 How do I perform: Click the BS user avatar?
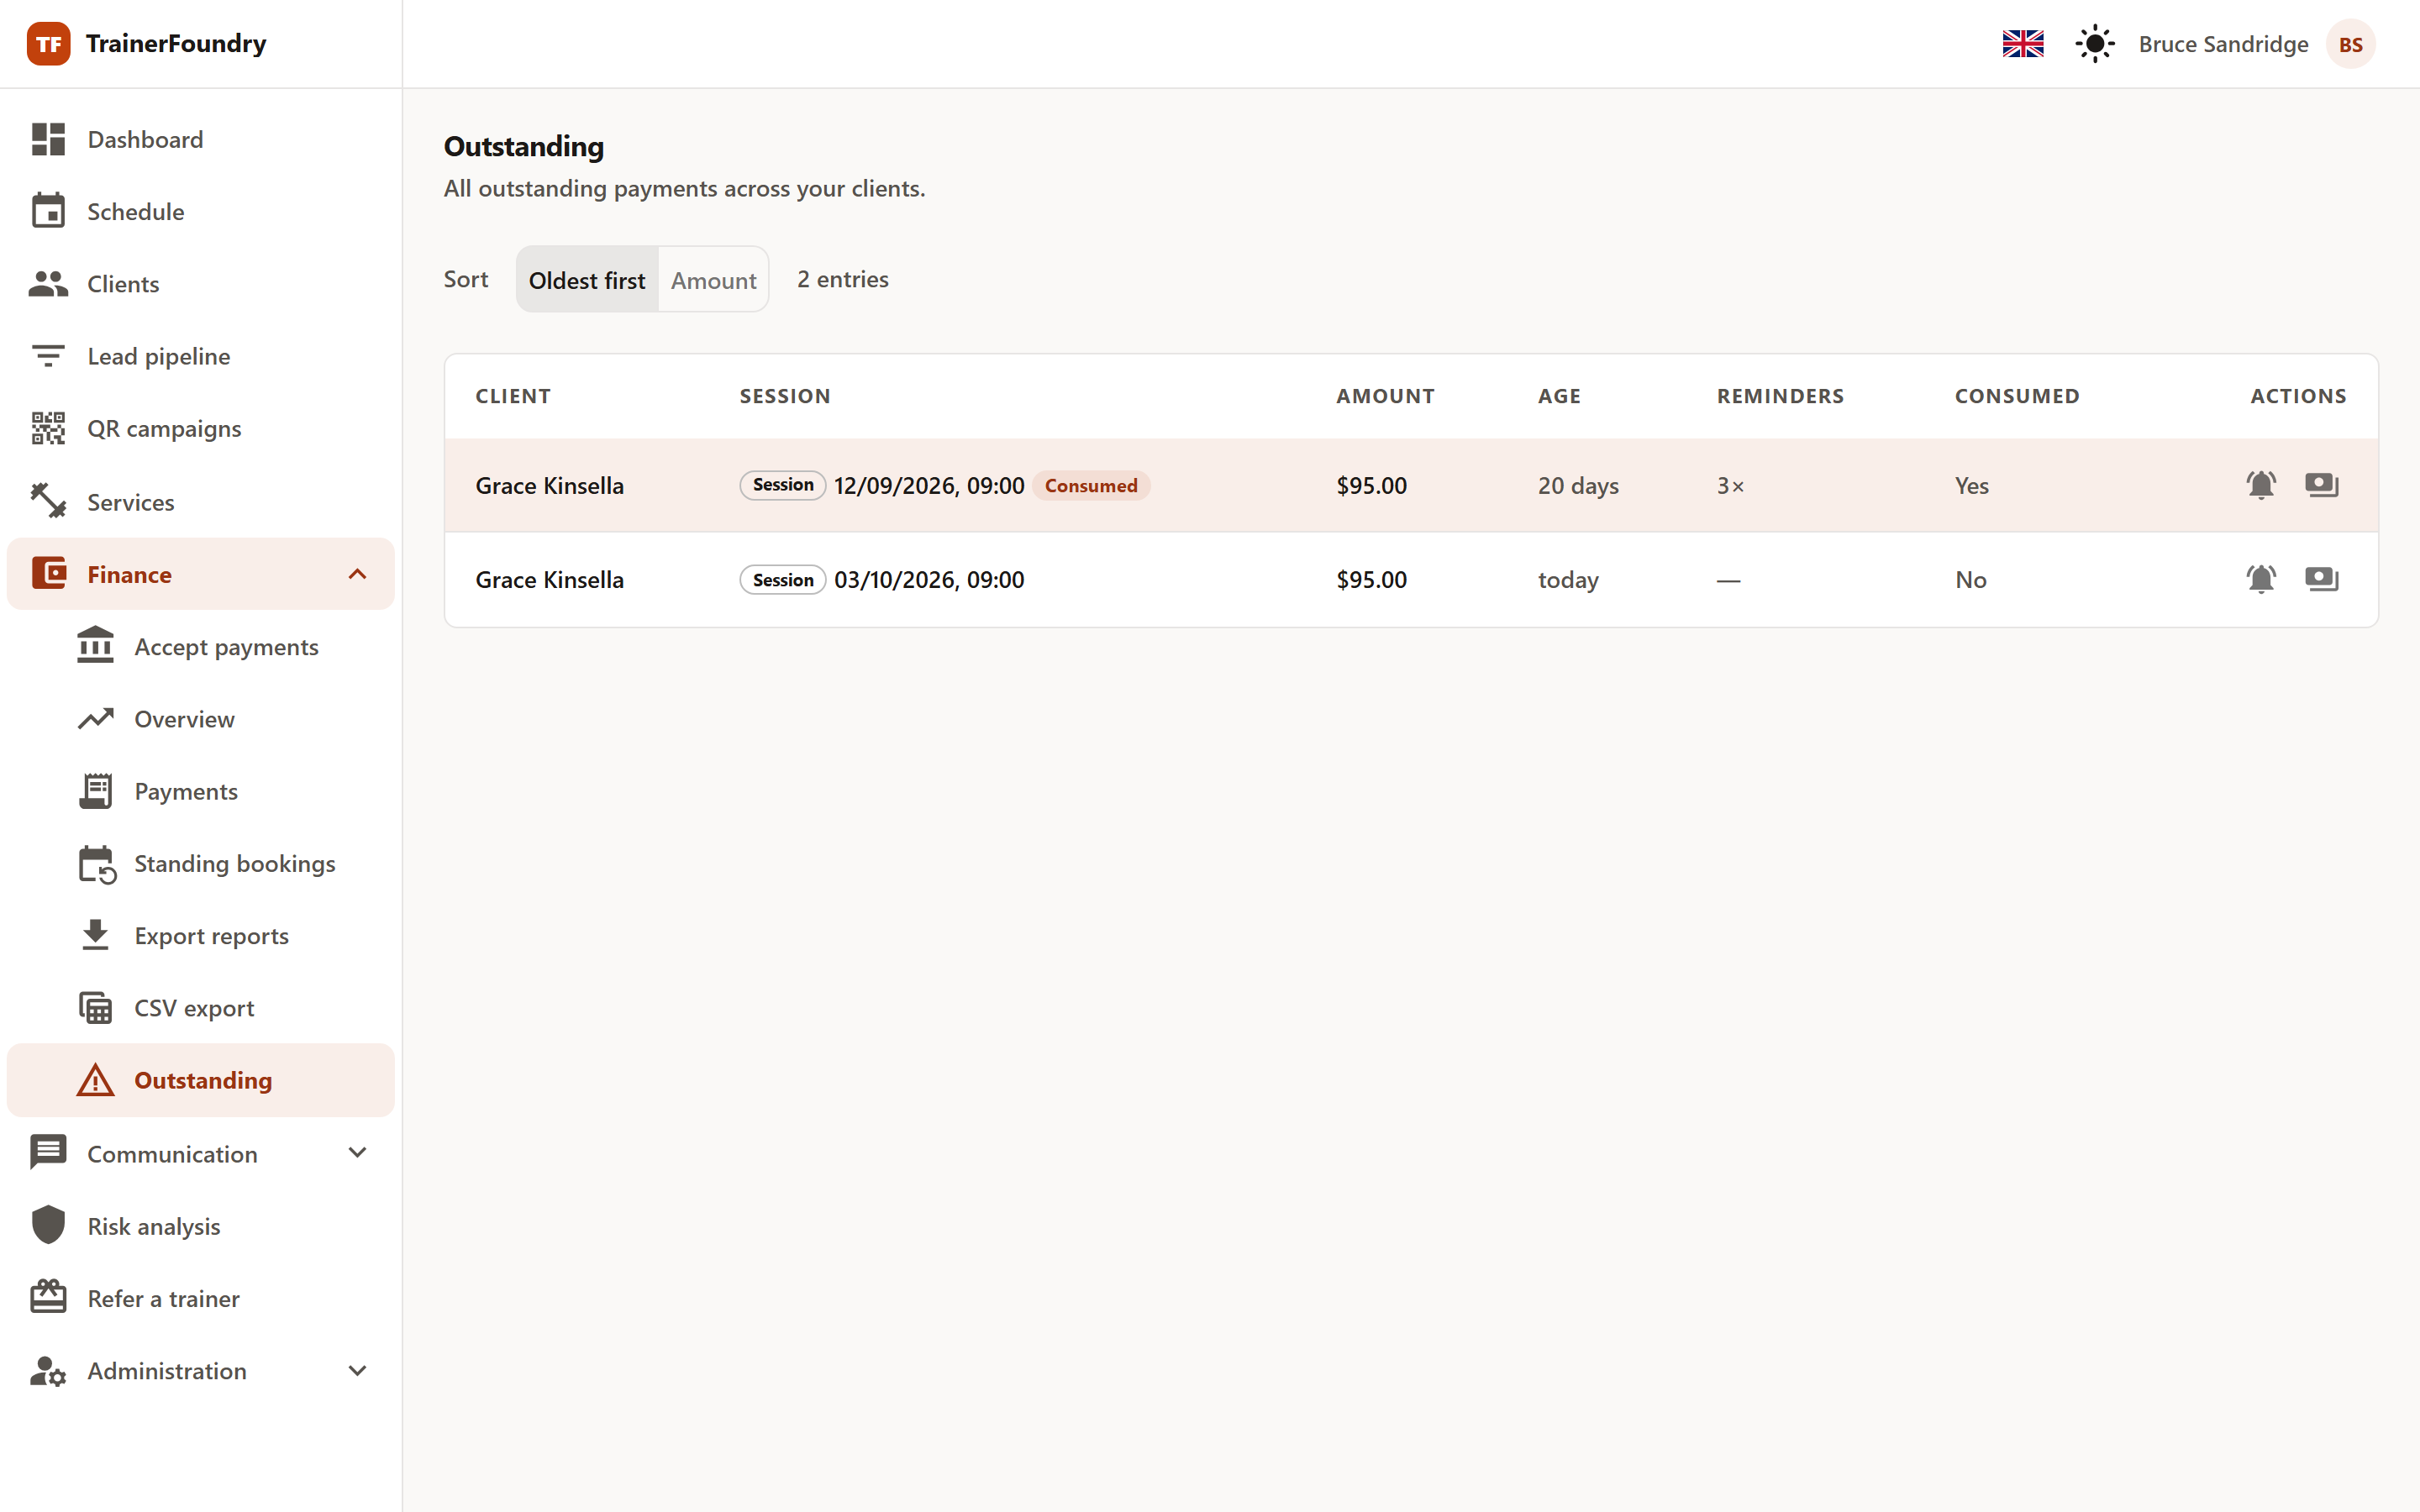[x=2350, y=44]
